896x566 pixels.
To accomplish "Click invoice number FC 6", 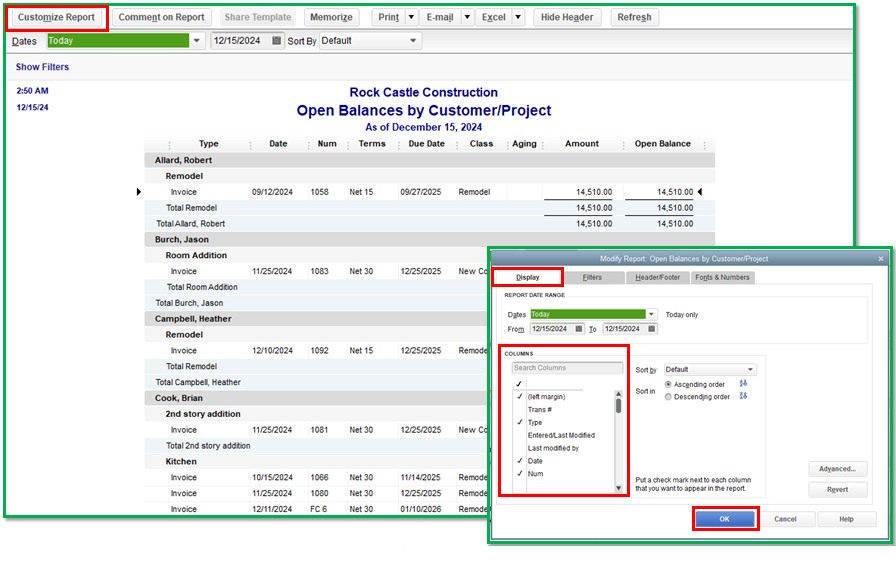I will (x=319, y=509).
